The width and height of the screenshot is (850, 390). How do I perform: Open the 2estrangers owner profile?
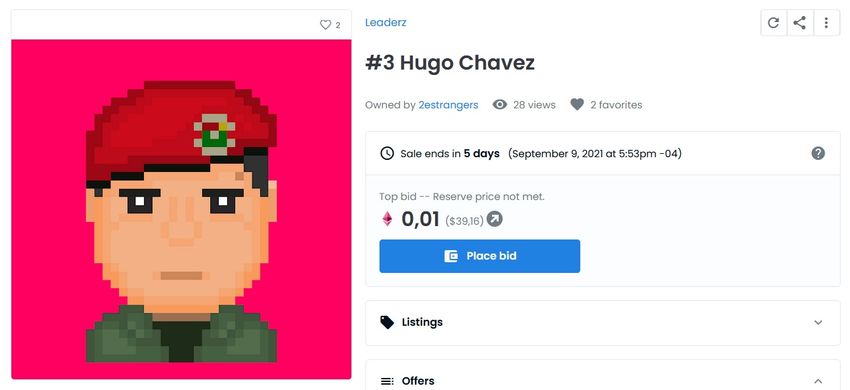(448, 105)
